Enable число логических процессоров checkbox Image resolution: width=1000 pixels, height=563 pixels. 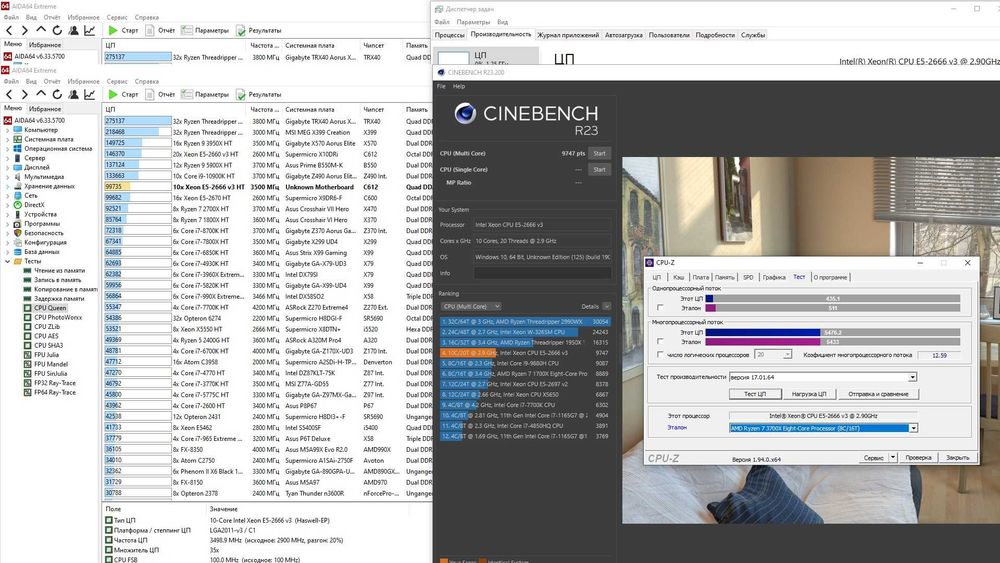(660, 355)
